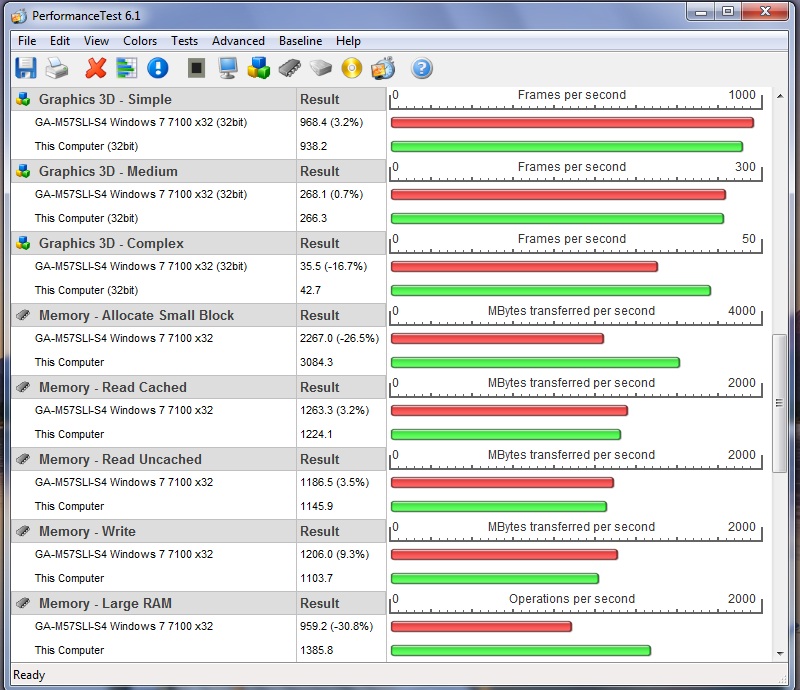Click the yellow CD test toolbar icon
The height and width of the screenshot is (690, 800).
pos(352,68)
